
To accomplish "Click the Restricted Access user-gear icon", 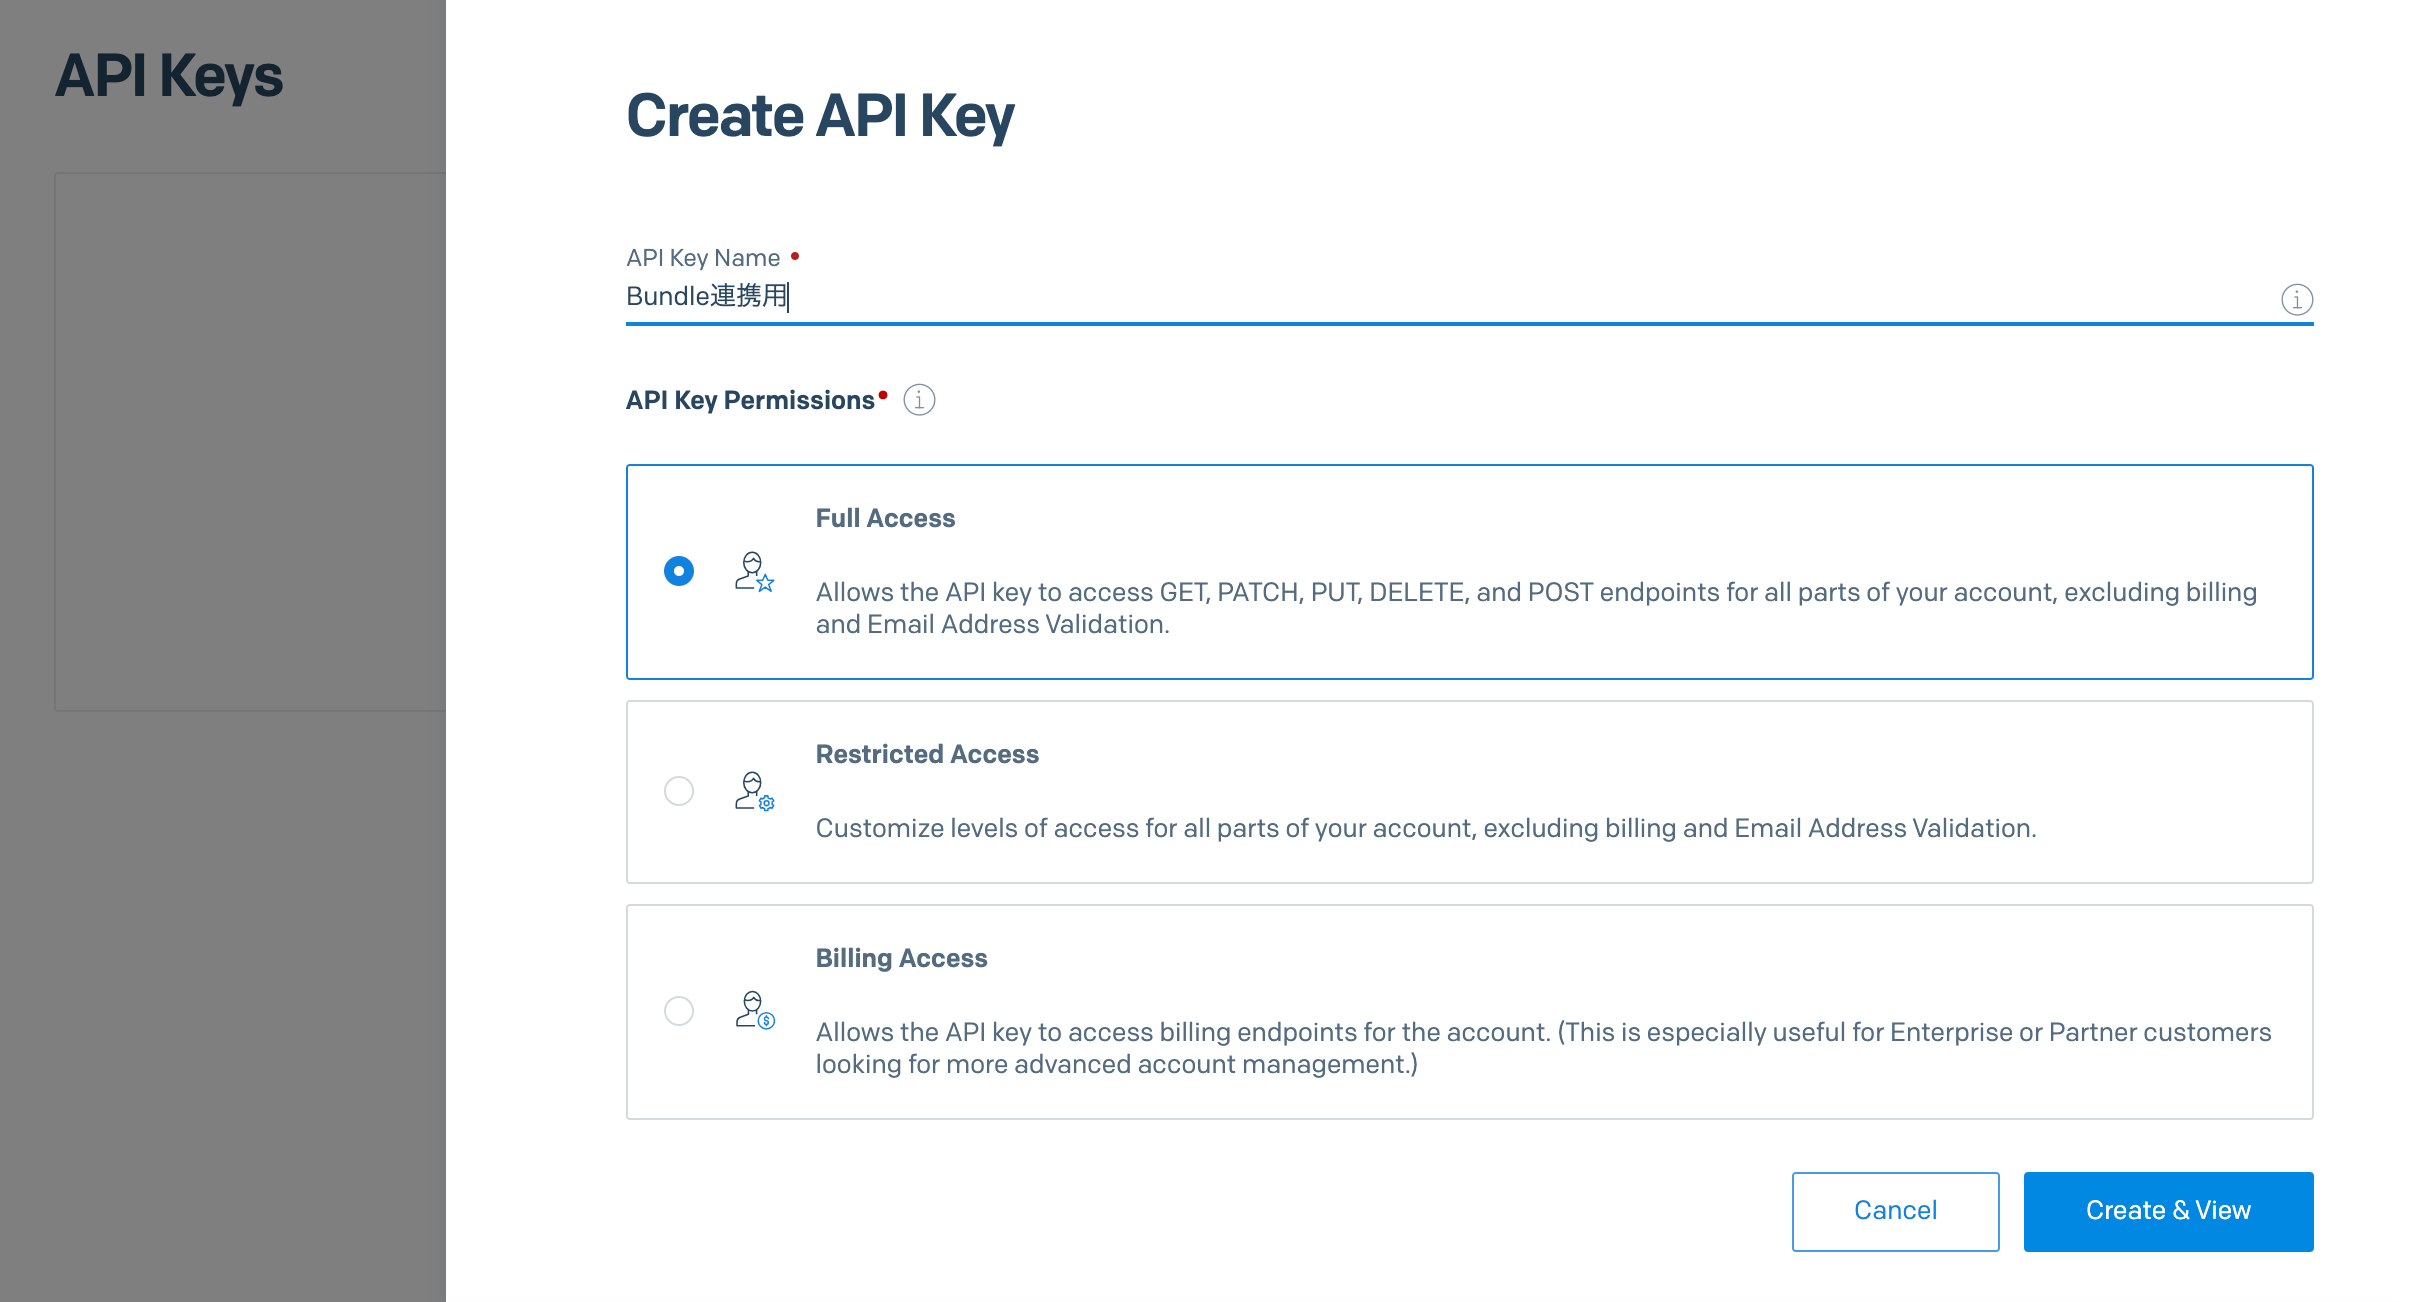I will tap(754, 791).
